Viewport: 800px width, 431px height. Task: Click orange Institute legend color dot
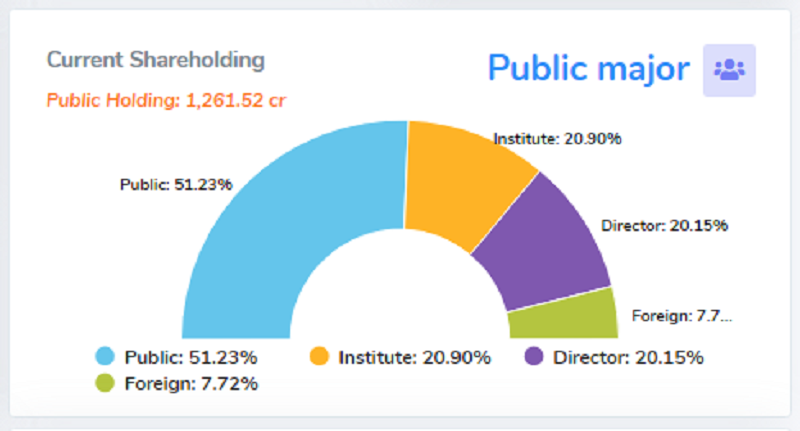tap(319, 356)
